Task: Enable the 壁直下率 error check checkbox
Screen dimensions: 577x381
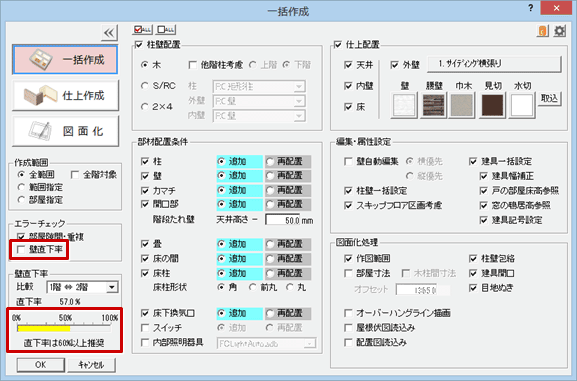Action: [21, 250]
